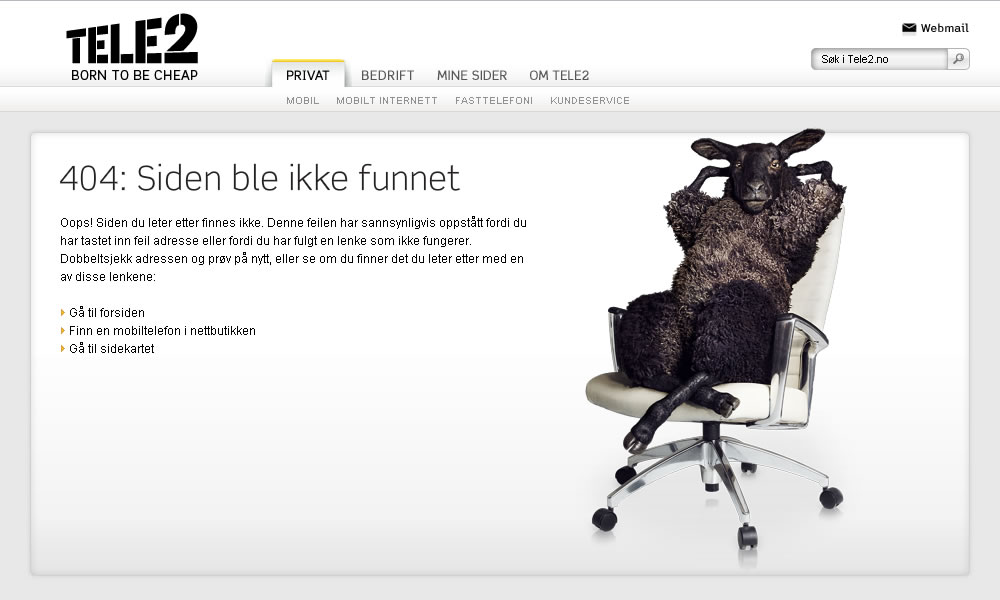Viewport: 1000px width, 600px height.
Task: Open MOBILT INTERNETT submenu item
Action: pyautogui.click(x=386, y=101)
